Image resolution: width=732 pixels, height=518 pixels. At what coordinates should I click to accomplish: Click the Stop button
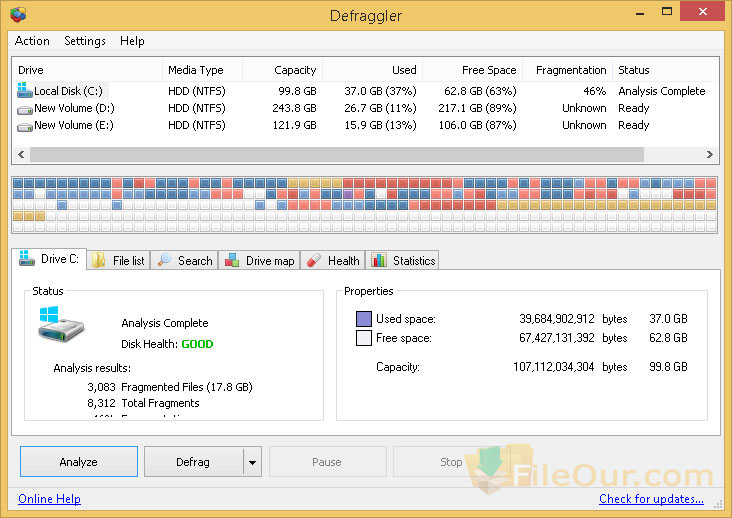[x=451, y=462]
